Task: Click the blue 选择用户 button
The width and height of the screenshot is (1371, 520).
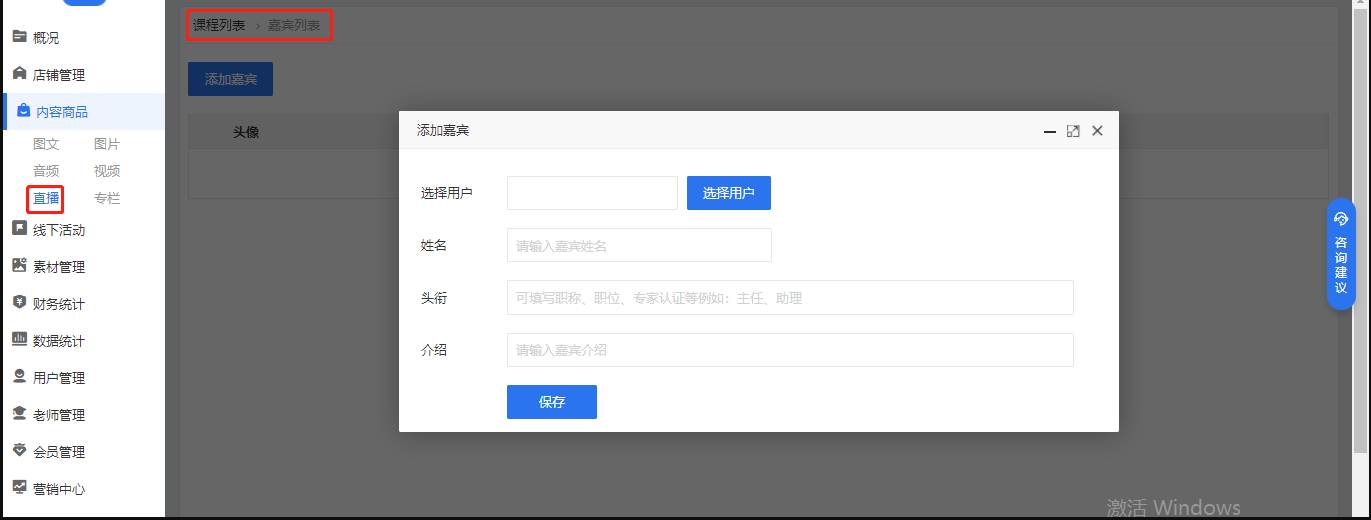Action: 729,193
